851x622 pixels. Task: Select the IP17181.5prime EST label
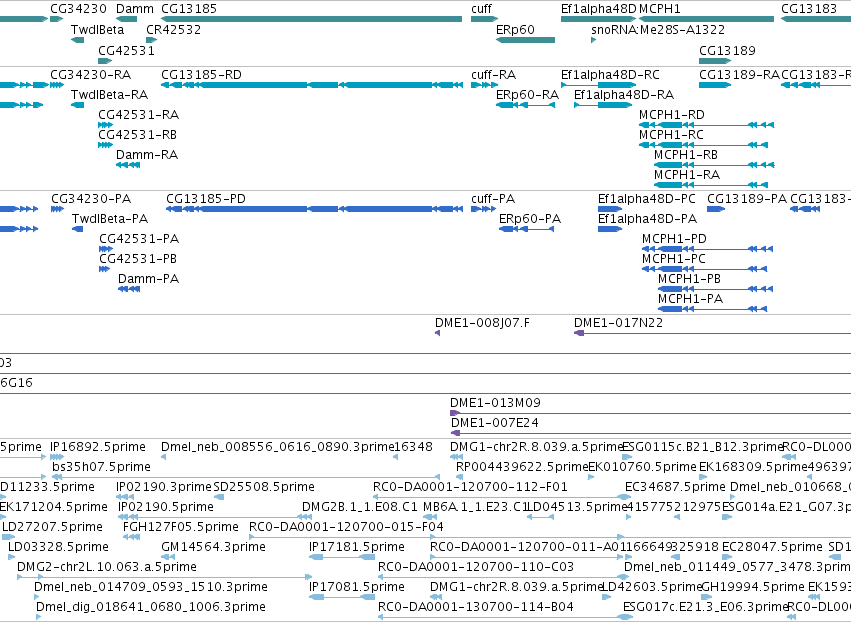coord(357,547)
